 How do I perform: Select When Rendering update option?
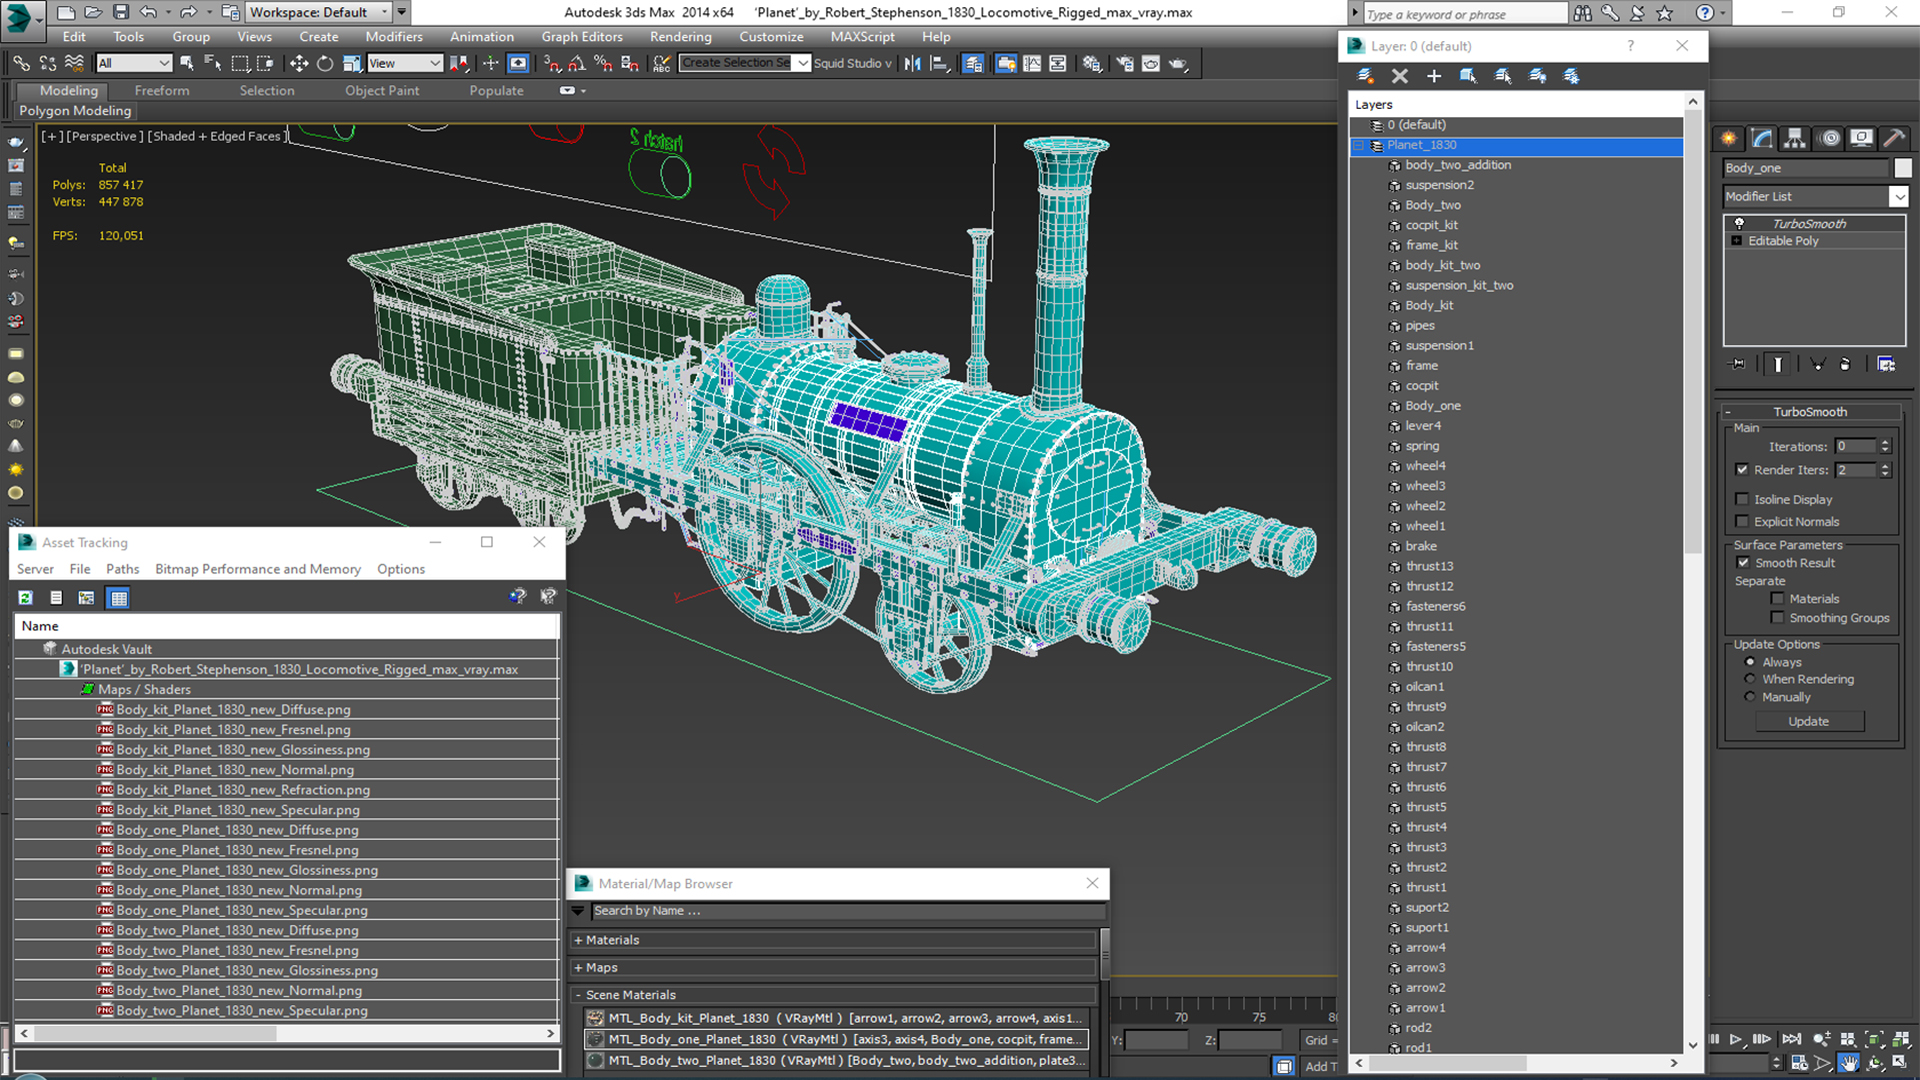point(1750,679)
